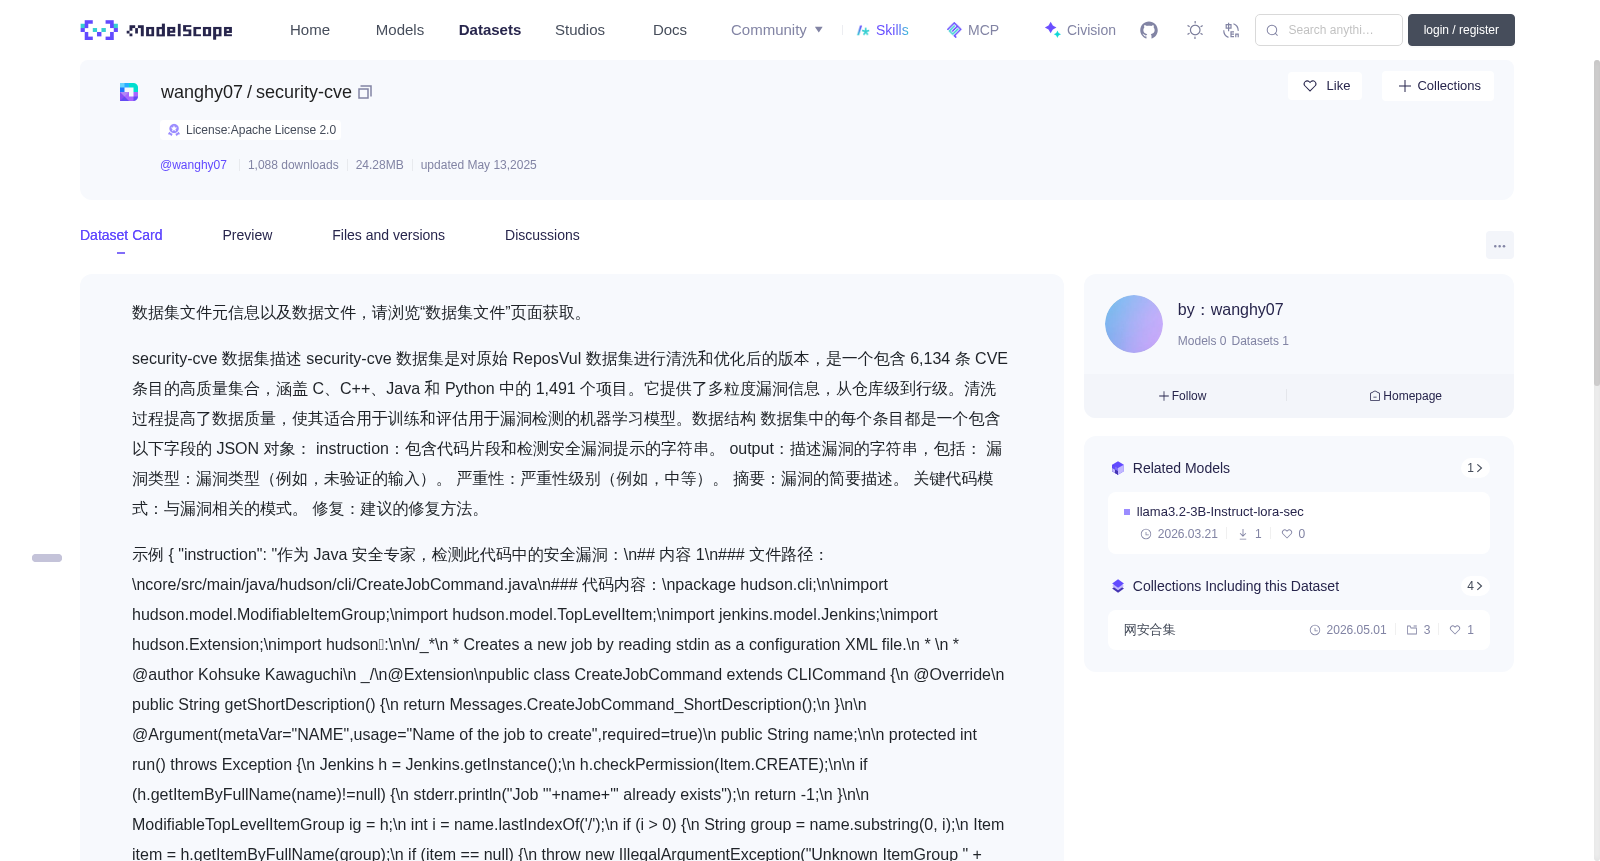Open the @wanghy07 profile link

(193, 165)
